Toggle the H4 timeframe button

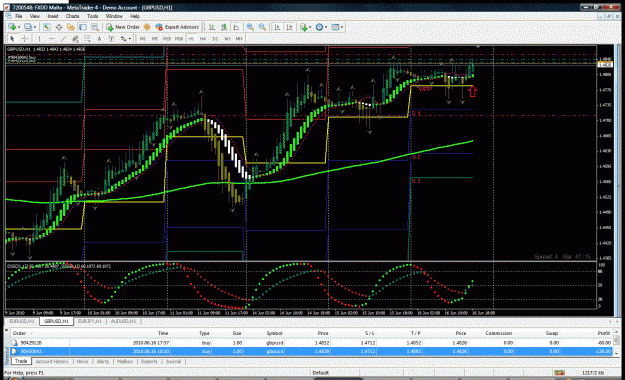tap(202, 39)
